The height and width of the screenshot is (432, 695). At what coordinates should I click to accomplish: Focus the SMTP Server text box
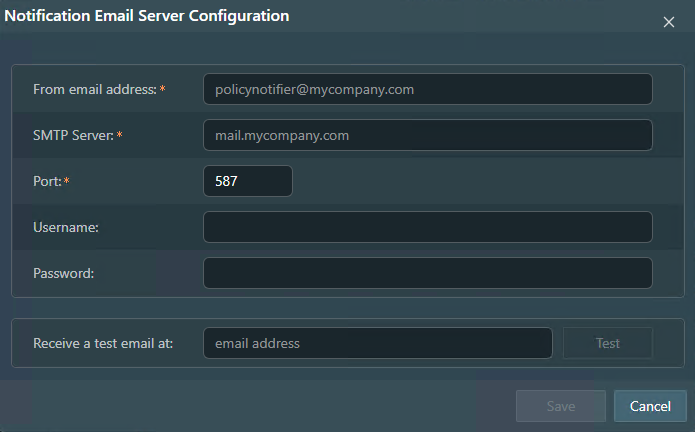tap(427, 135)
